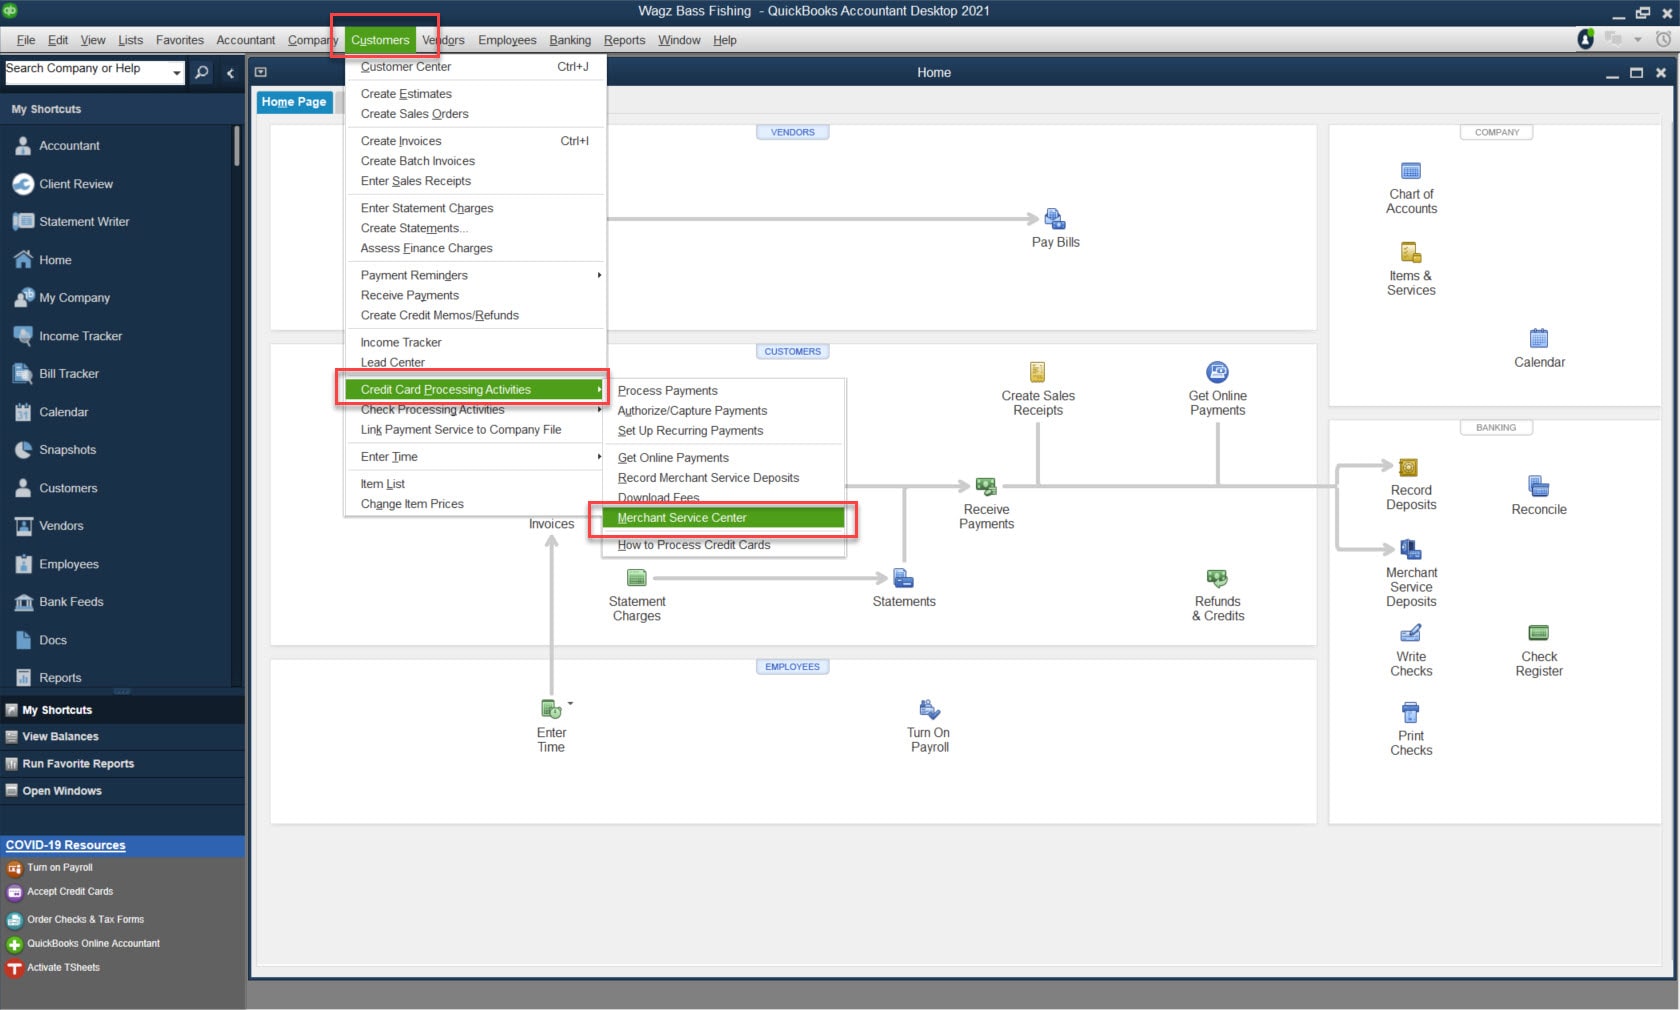Screen dimensions: 1680x1010
Task: Open the Check Register icon
Action: tap(1538, 633)
